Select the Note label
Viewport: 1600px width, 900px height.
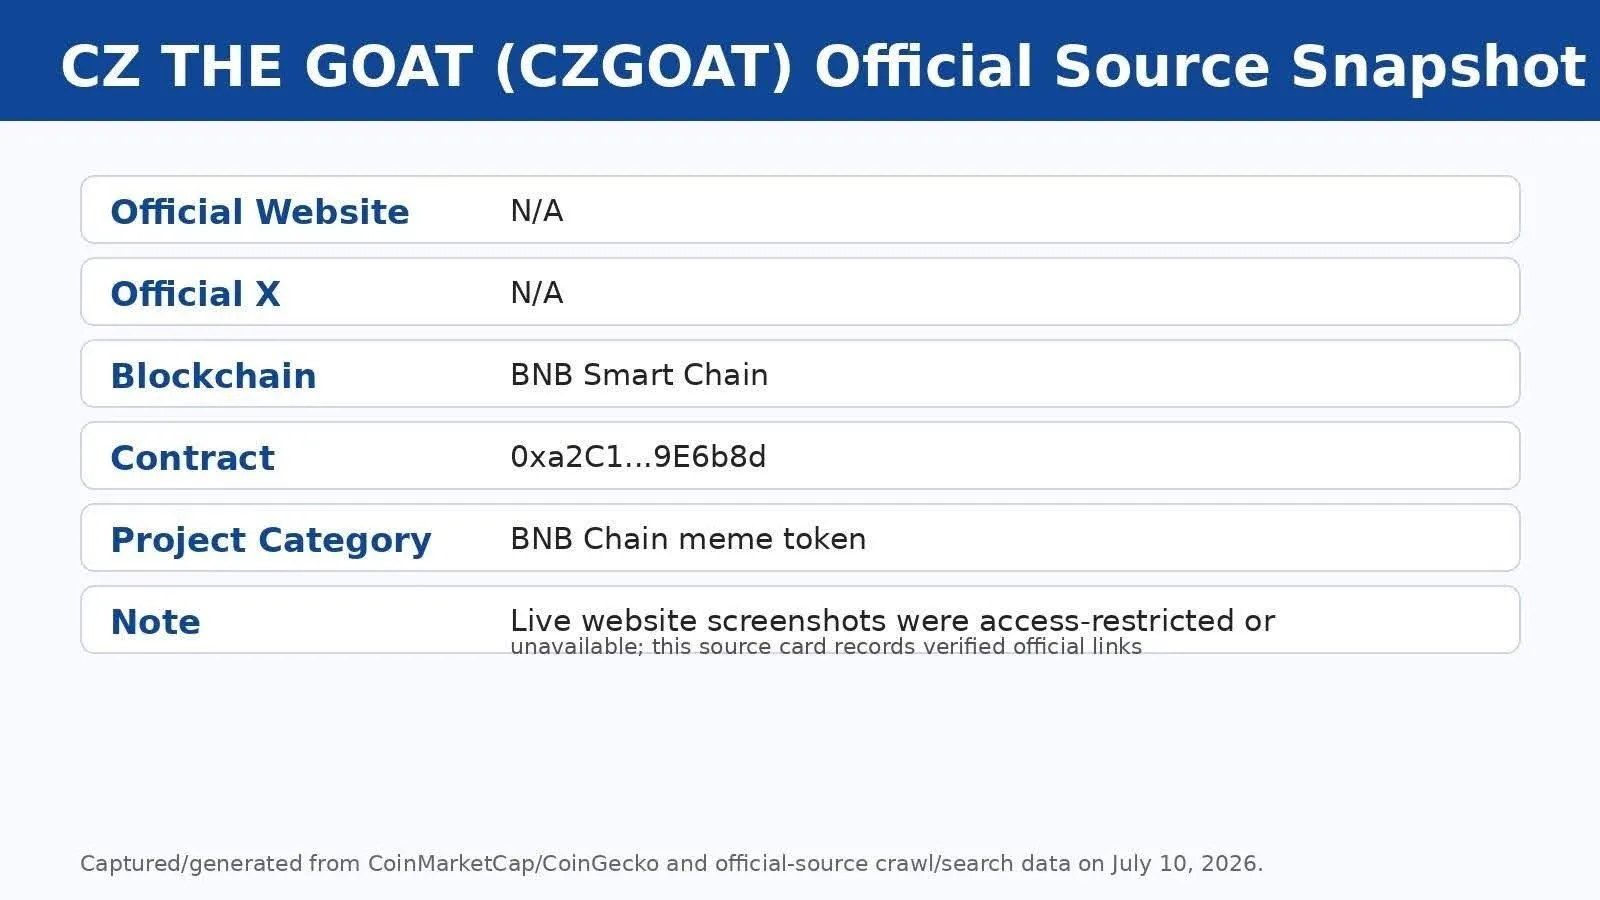point(155,622)
